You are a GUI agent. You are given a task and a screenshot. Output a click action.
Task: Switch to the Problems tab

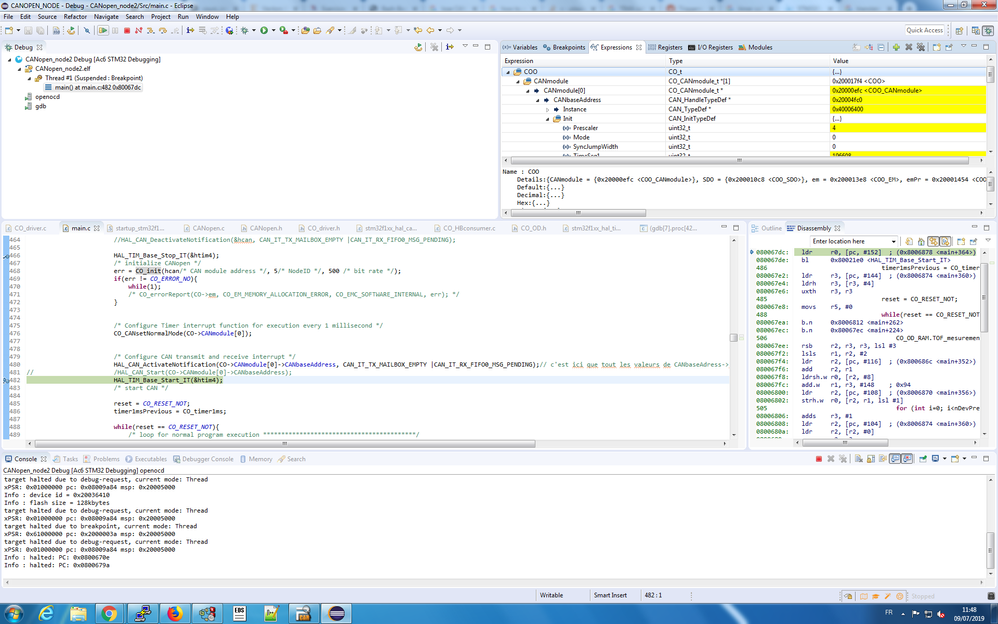tap(101, 459)
